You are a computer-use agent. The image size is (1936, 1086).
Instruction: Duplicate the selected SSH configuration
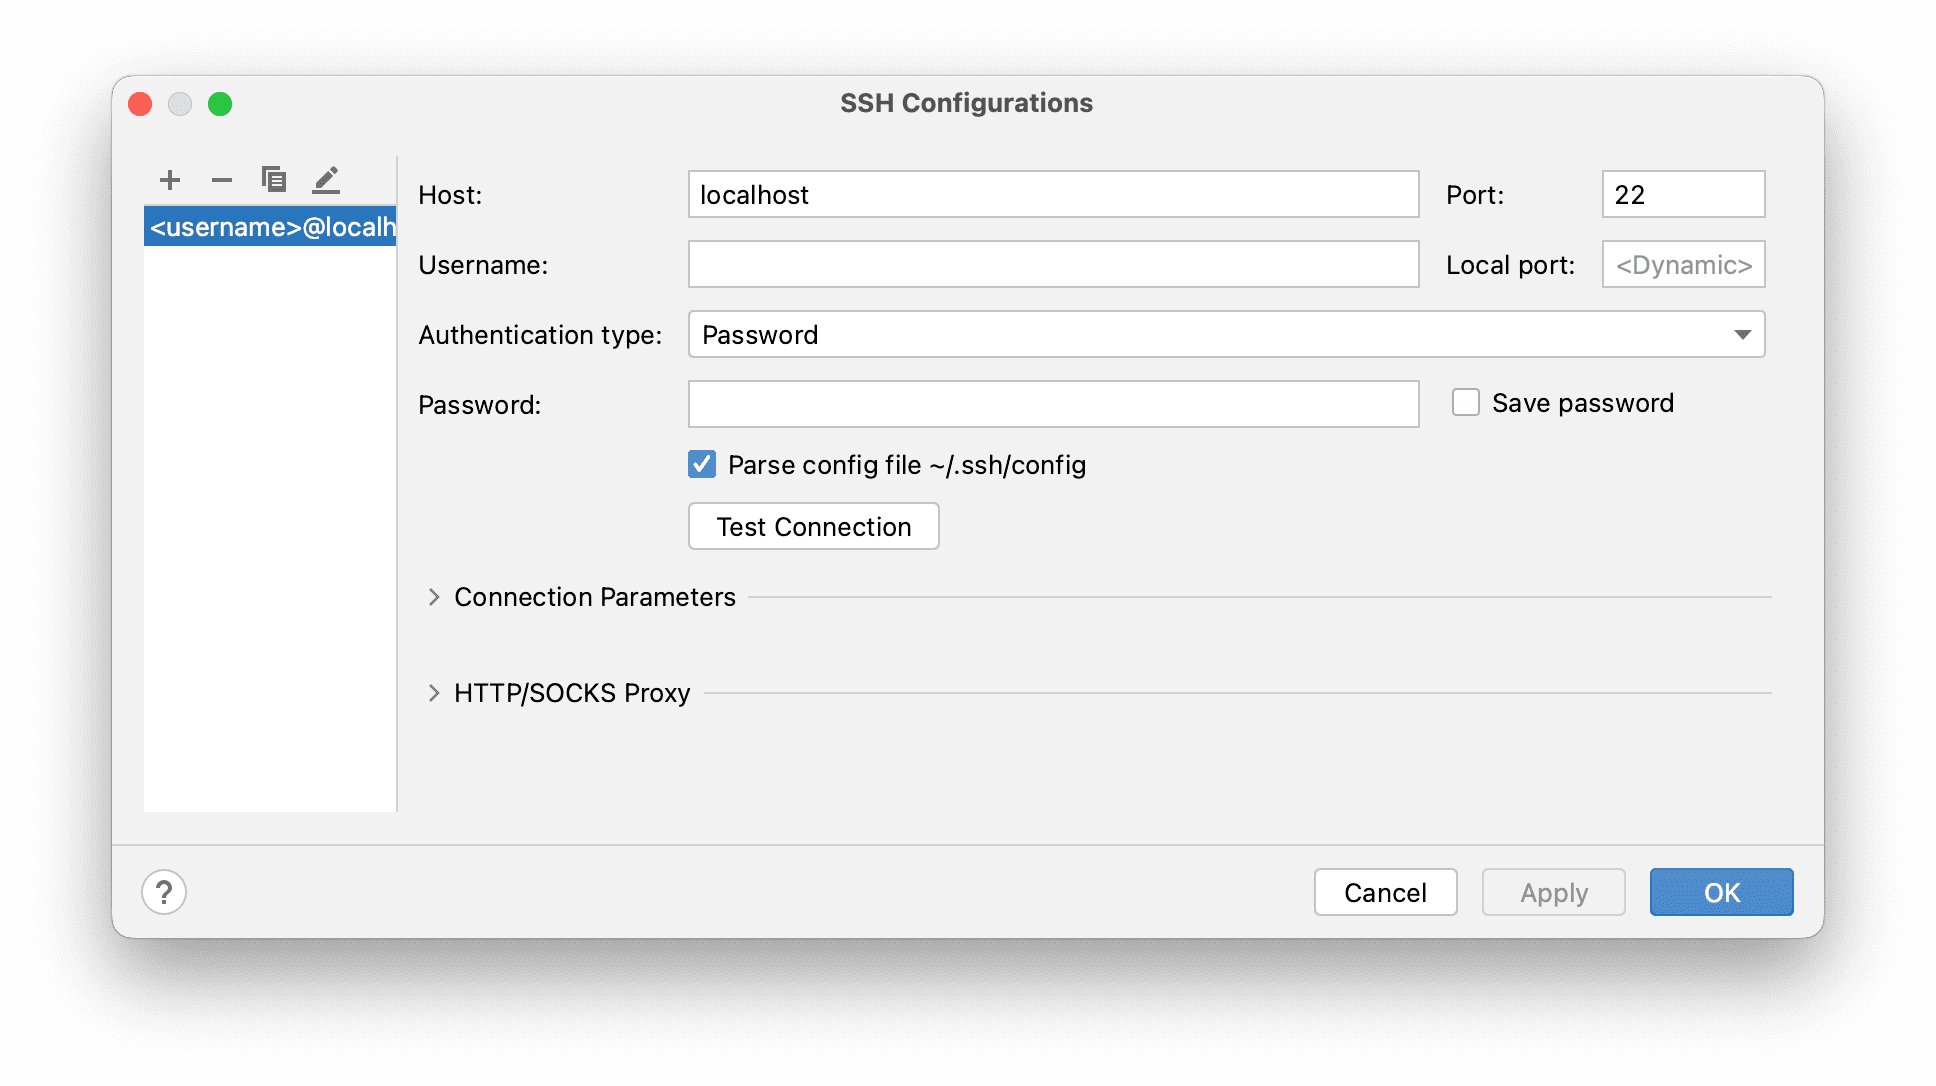[x=274, y=180]
